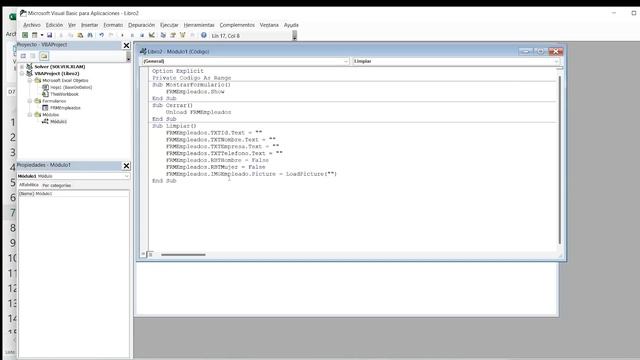Screen dimensions: 640x360
Task: Click the code window vertical scrollbar
Action: [x=560, y=160]
